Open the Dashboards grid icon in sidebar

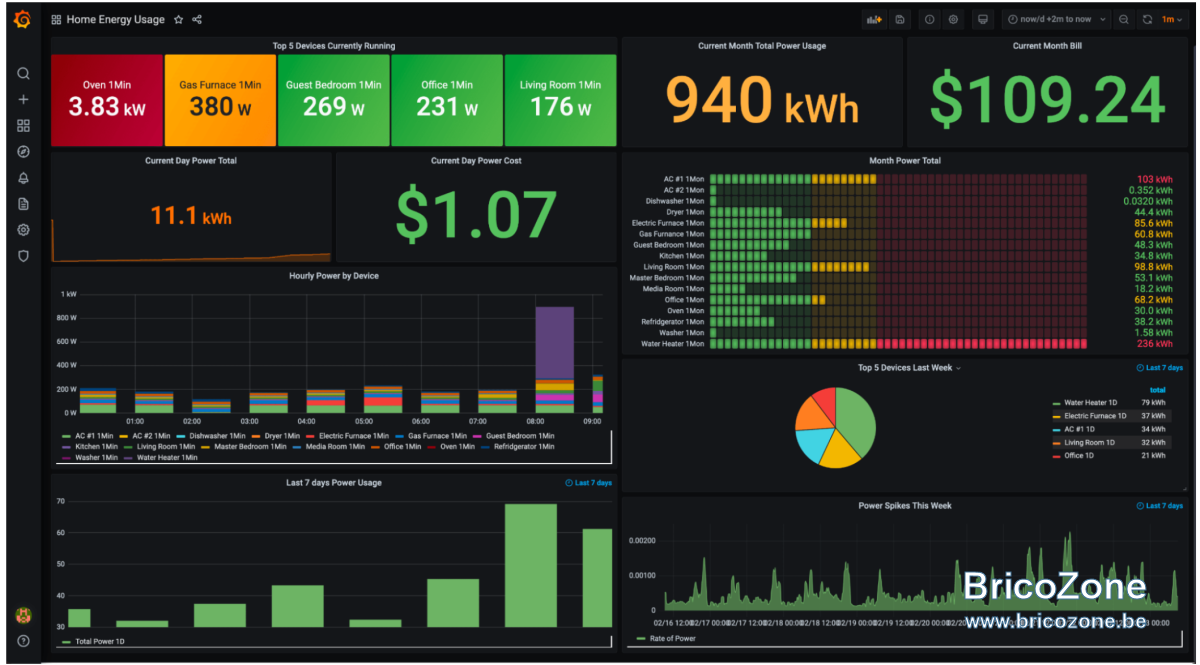23,125
